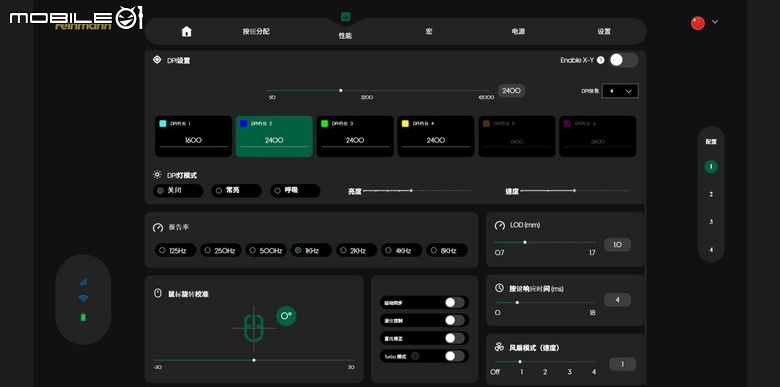Open the 电源 power tab
Screen dimensions: 780x387
point(518,31)
